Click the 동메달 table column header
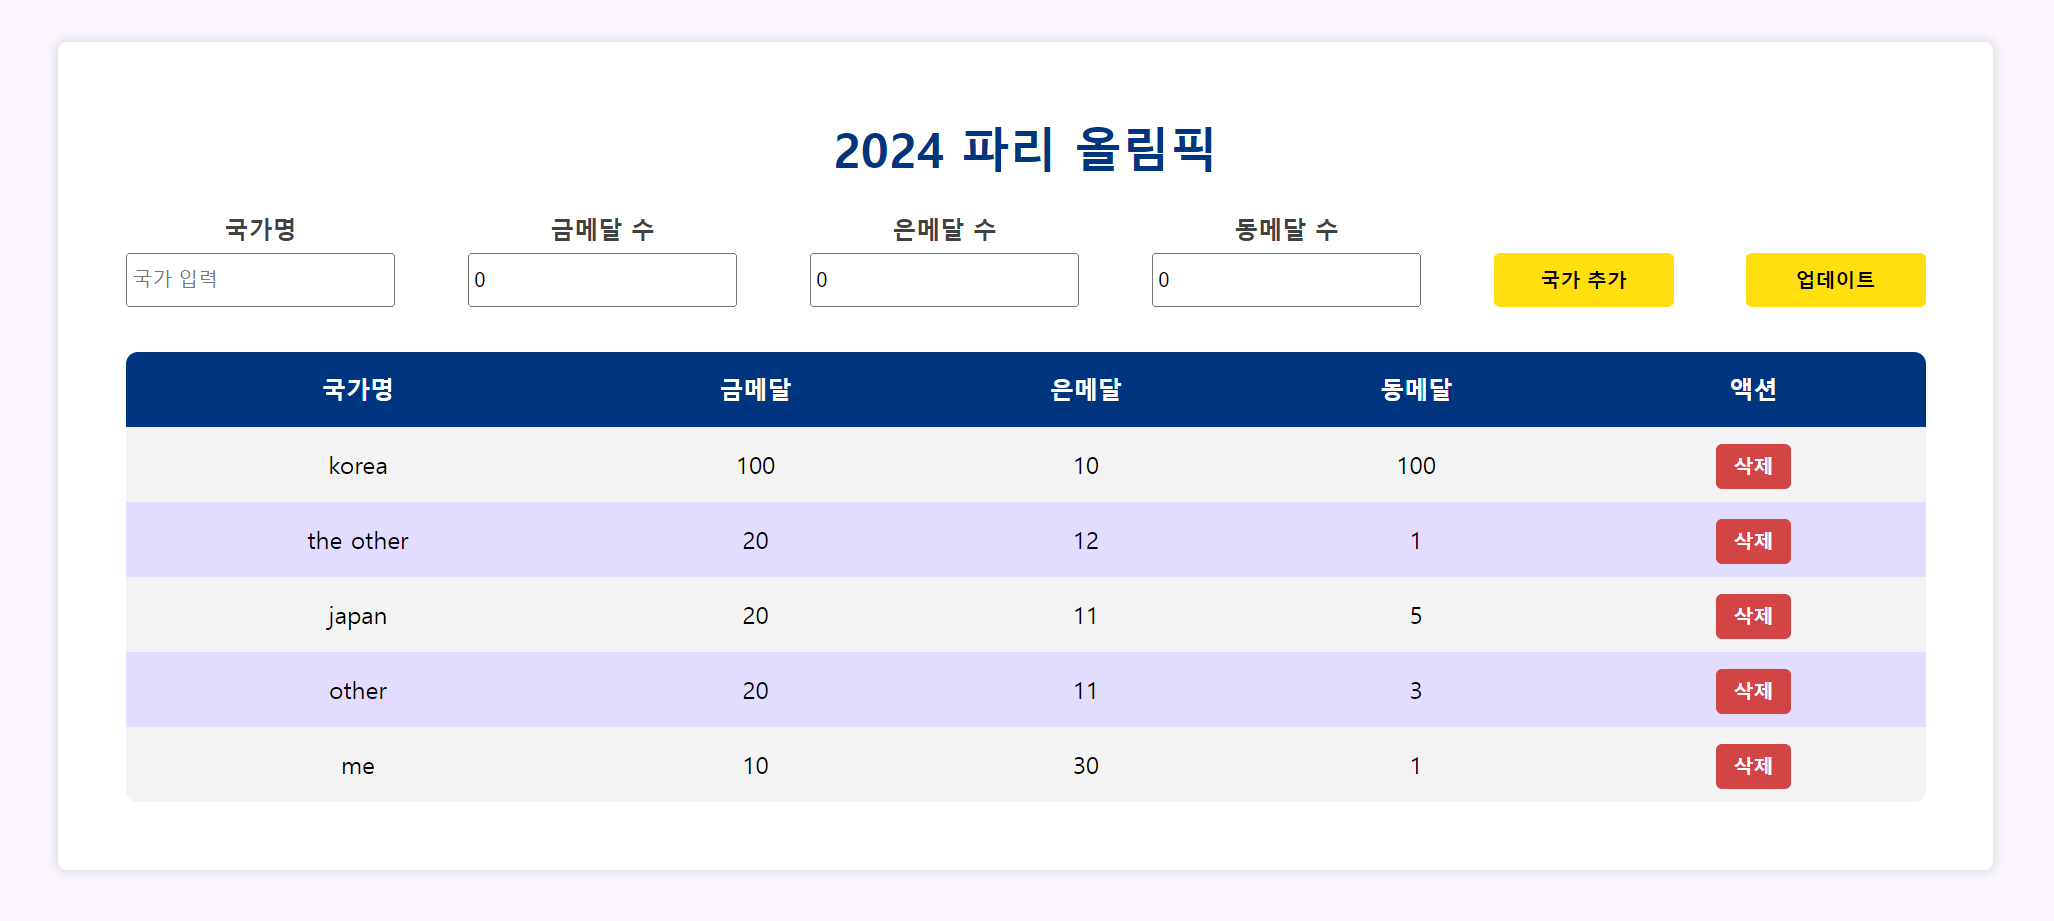This screenshot has width=2054, height=921. pos(1416,389)
